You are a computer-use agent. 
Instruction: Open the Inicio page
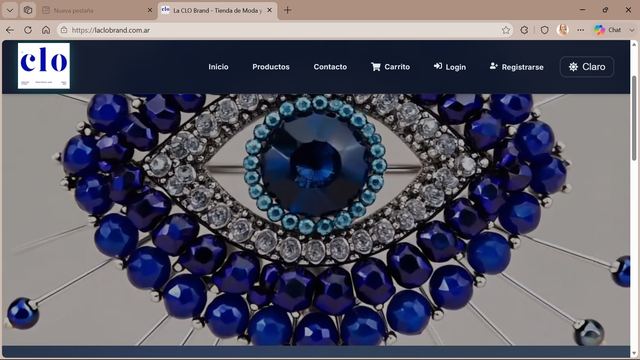coord(218,67)
